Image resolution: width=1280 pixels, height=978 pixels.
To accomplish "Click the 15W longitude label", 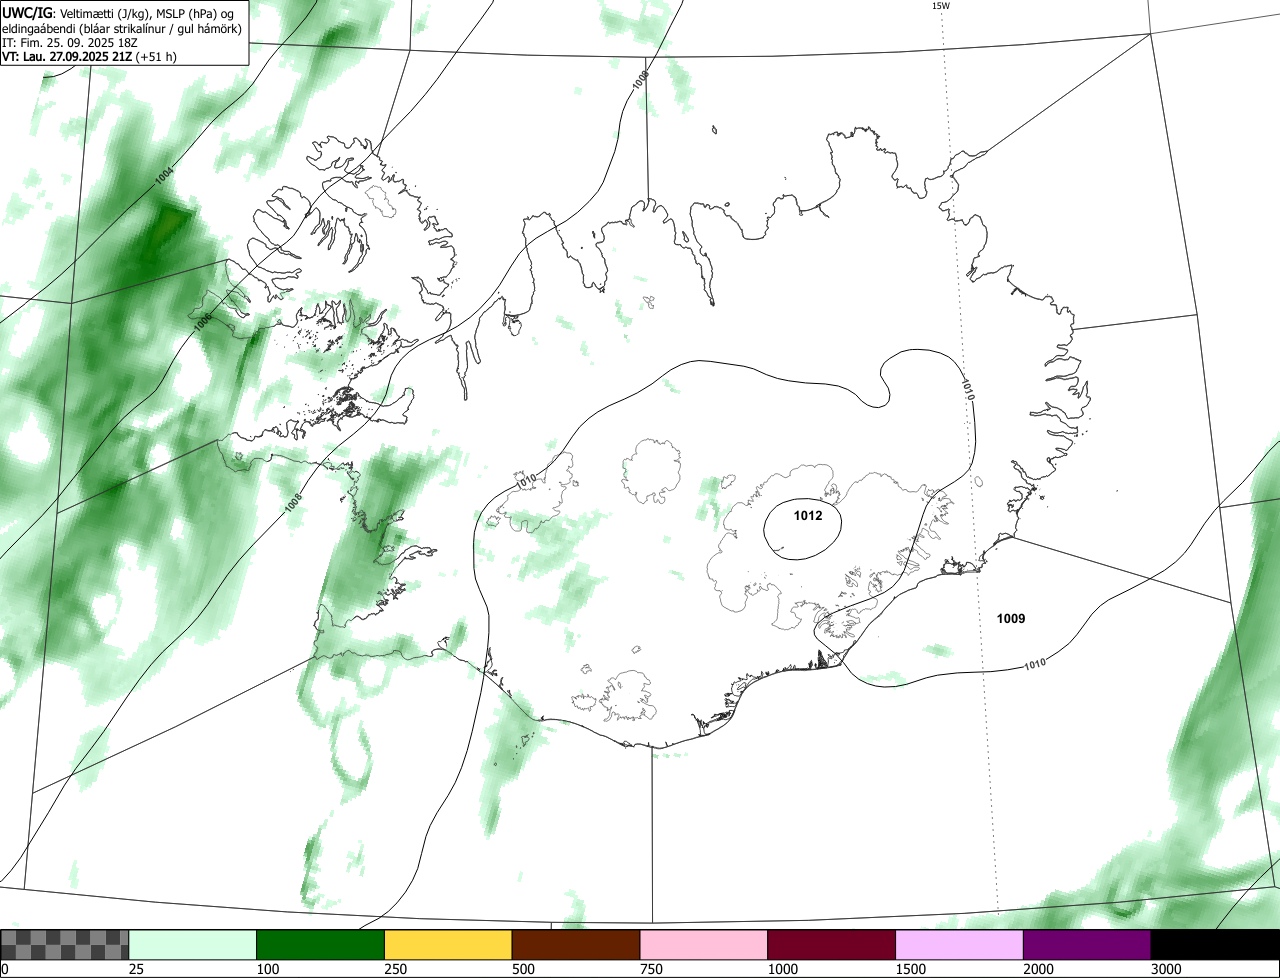I will click(x=940, y=6).
